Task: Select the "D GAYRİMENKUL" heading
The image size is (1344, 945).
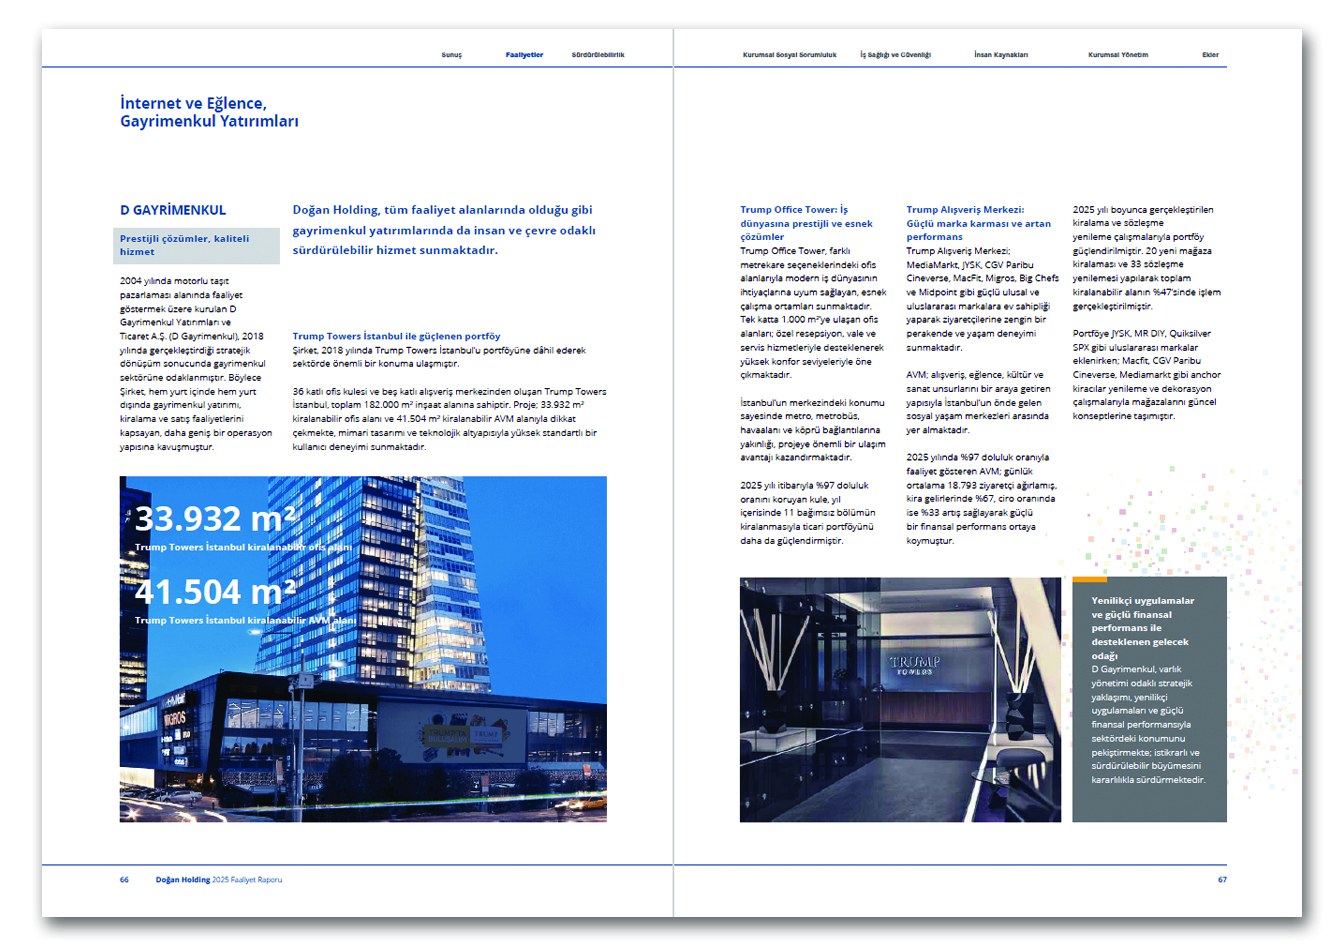Action: 173,210
